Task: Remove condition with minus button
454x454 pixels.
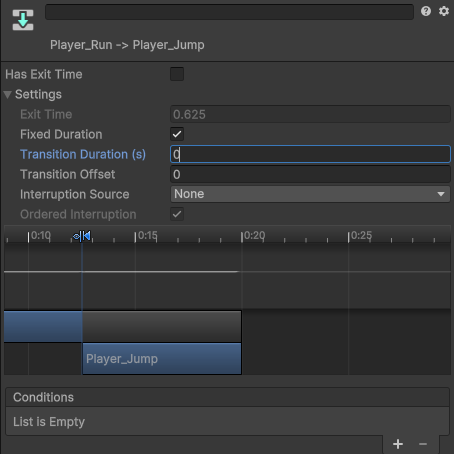Action: [x=423, y=444]
